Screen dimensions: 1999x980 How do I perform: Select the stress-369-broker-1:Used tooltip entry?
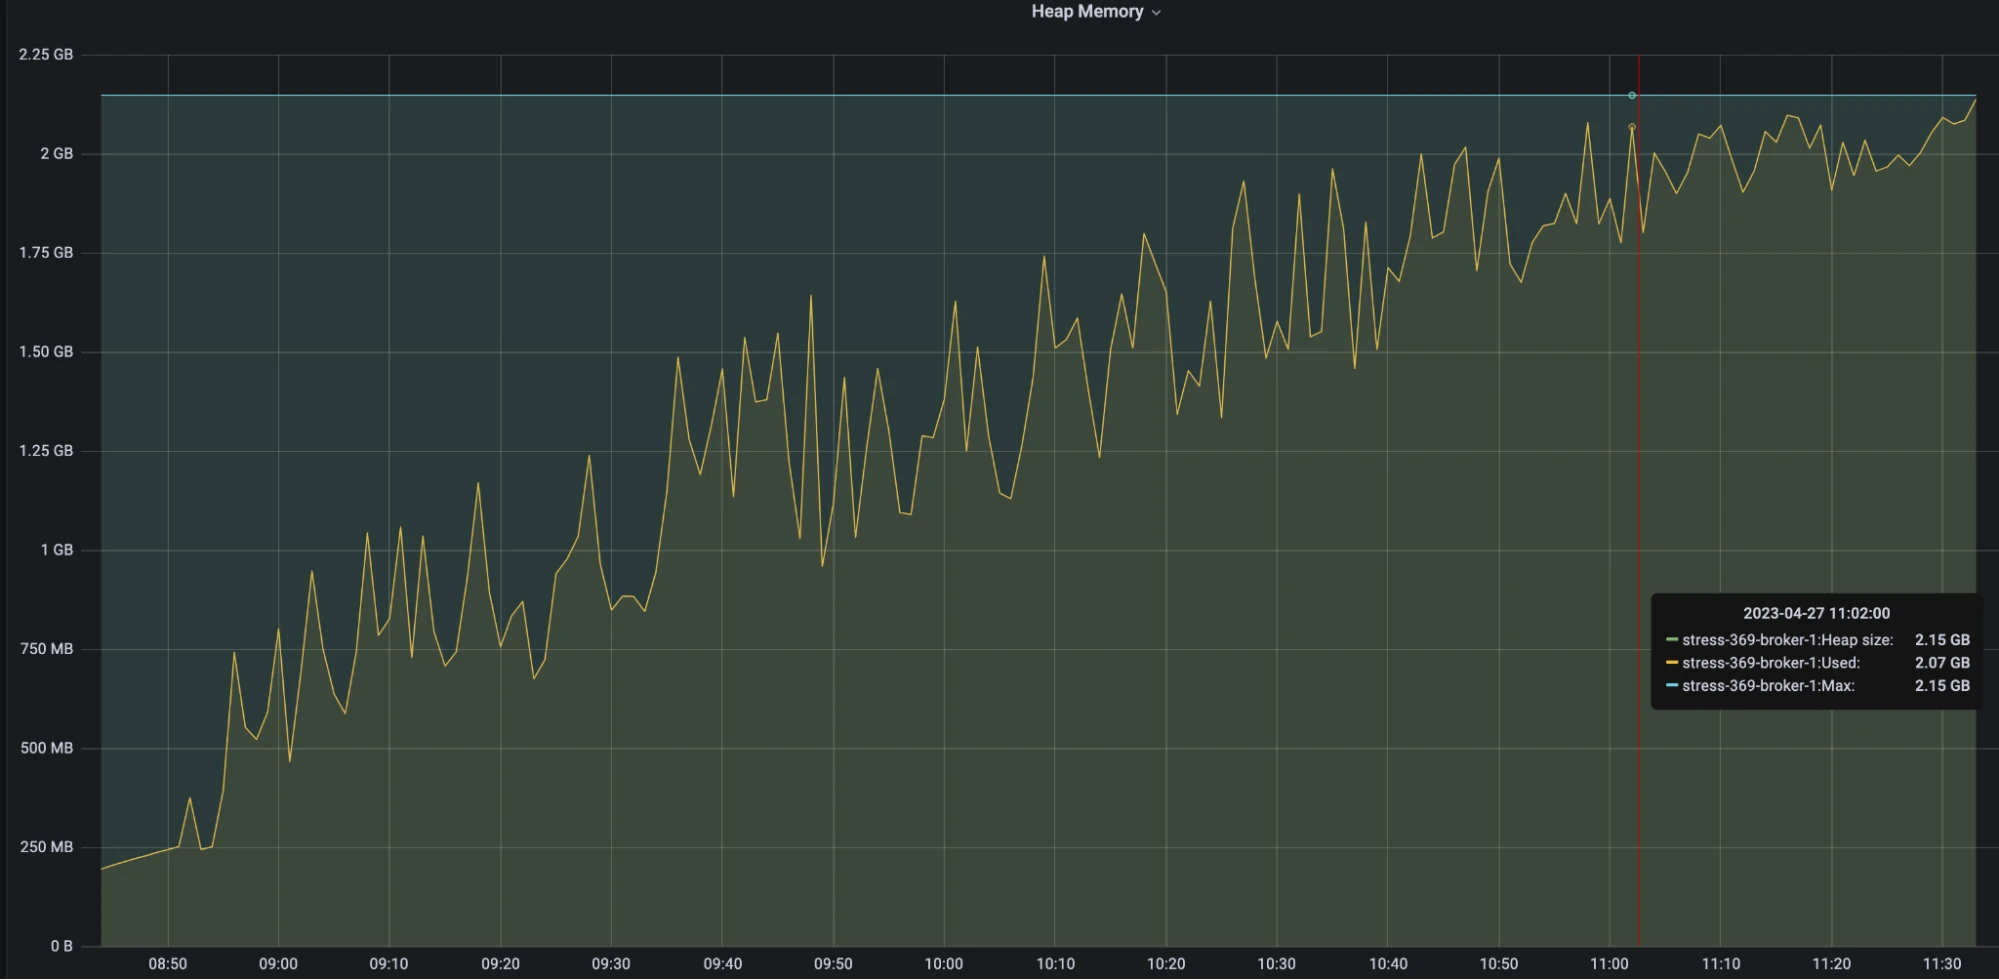click(x=1770, y=663)
